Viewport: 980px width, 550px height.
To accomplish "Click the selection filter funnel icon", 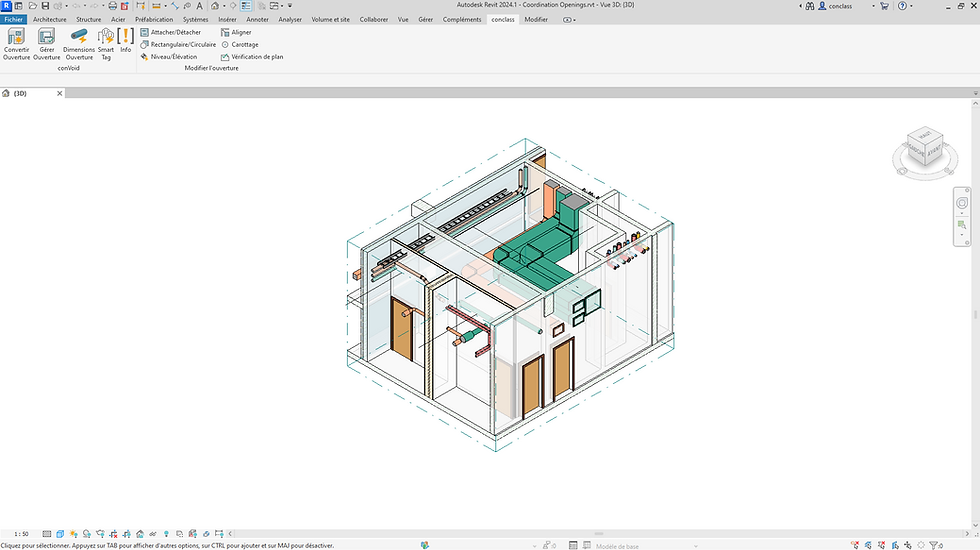I will pyautogui.click(x=933, y=546).
